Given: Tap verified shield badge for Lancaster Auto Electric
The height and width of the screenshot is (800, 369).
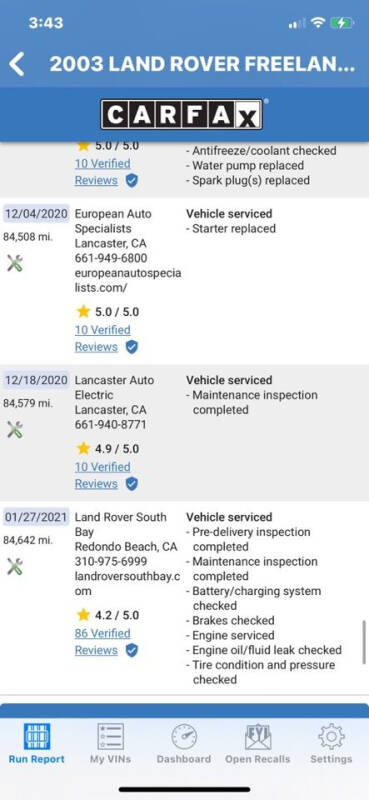Looking at the screenshot, I should coord(132,484).
